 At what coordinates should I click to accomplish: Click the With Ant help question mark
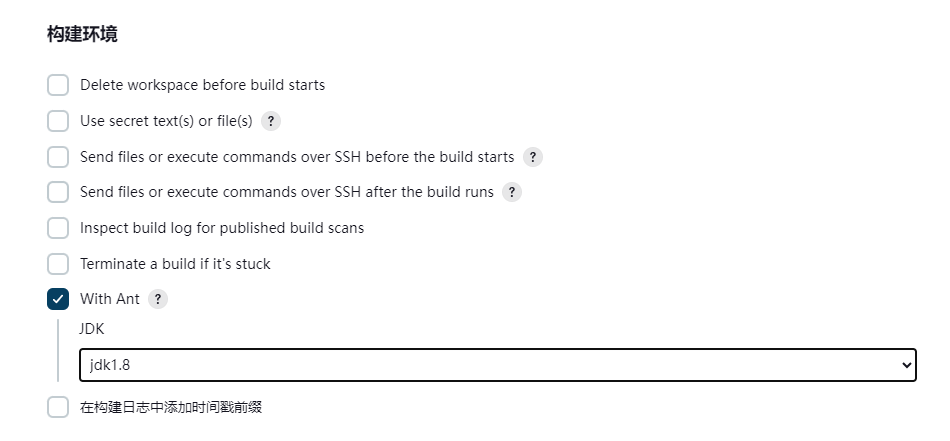(158, 299)
